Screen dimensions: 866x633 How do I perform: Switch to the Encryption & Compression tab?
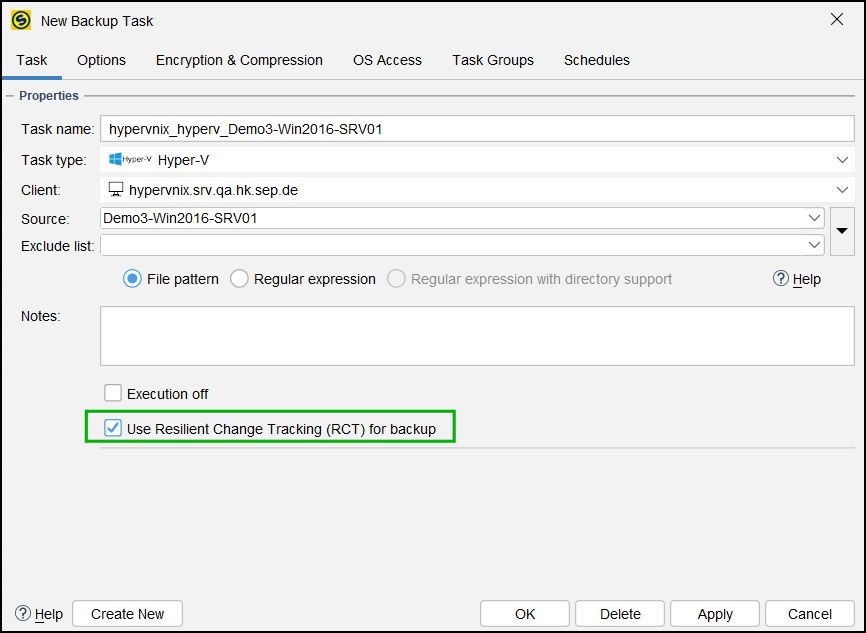coord(239,60)
